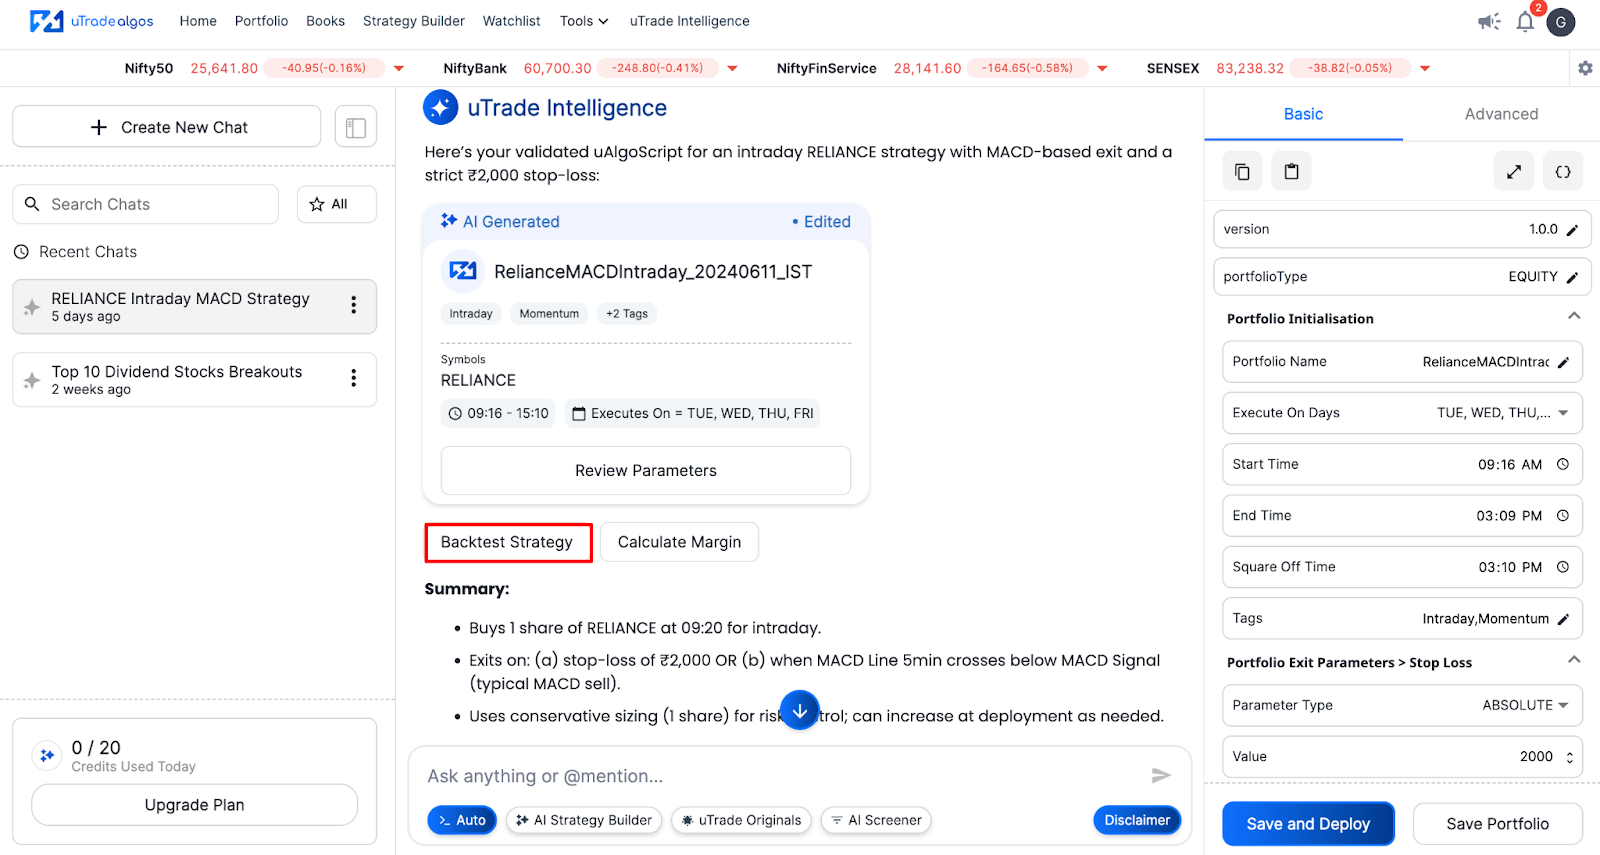Click the uTrade algos logo
Viewport: 1600px width, 855px height.
[x=92, y=21]
